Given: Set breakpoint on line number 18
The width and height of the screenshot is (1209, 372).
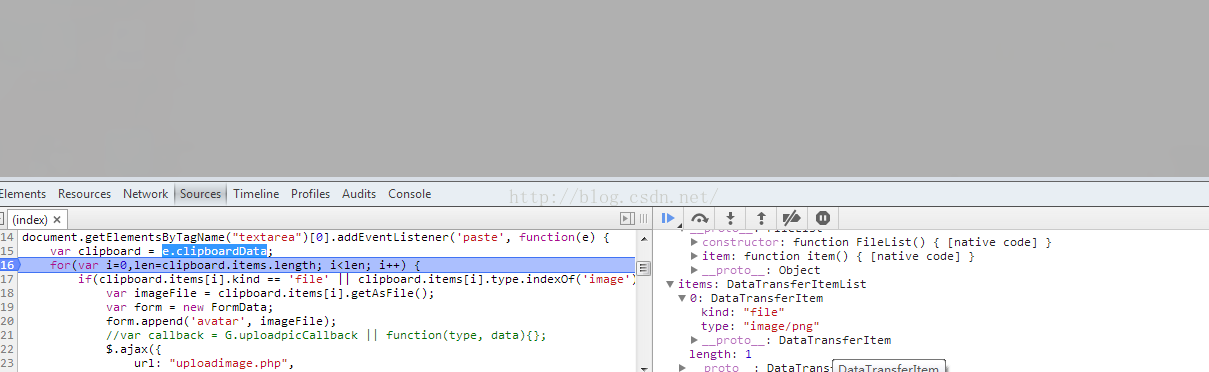Looking at the screenshot, I should point(8,293).
